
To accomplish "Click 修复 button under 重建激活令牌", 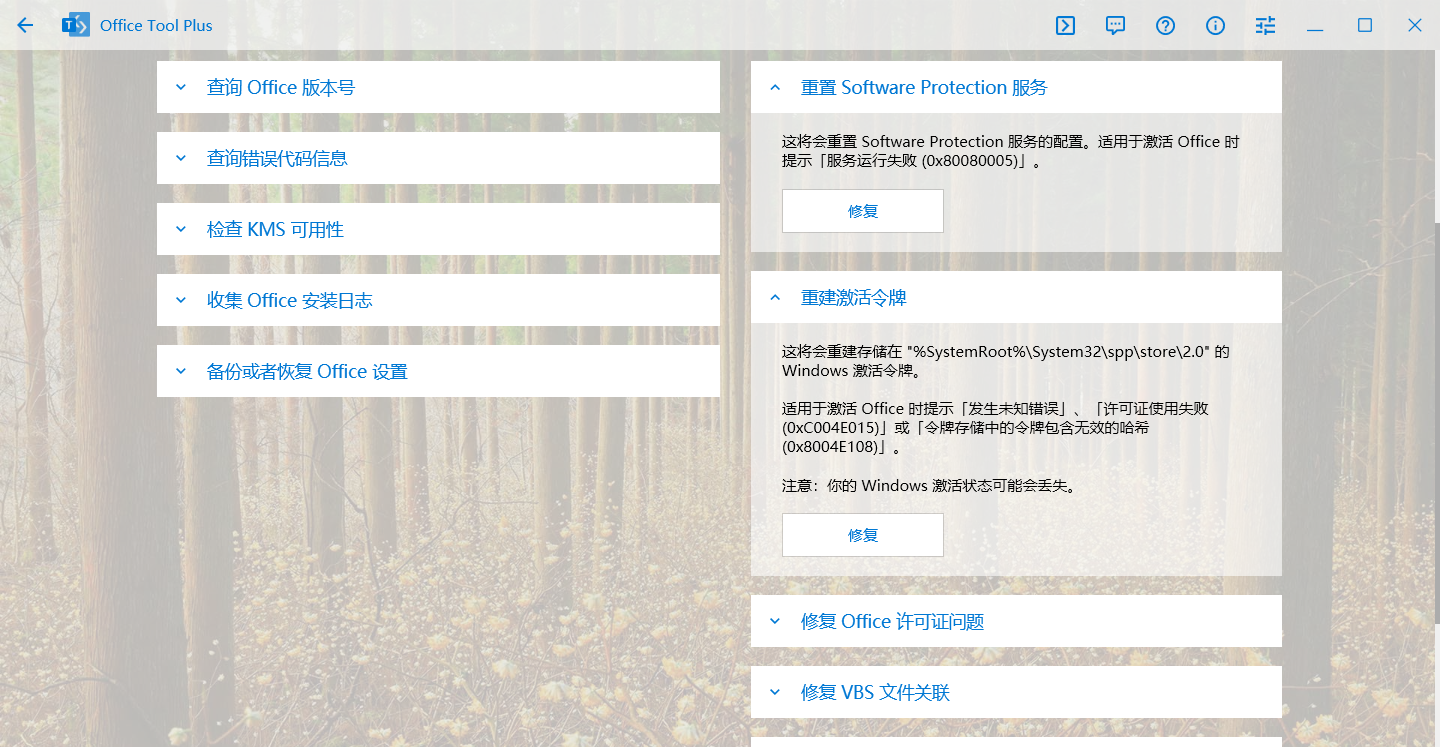I will 862,535.
